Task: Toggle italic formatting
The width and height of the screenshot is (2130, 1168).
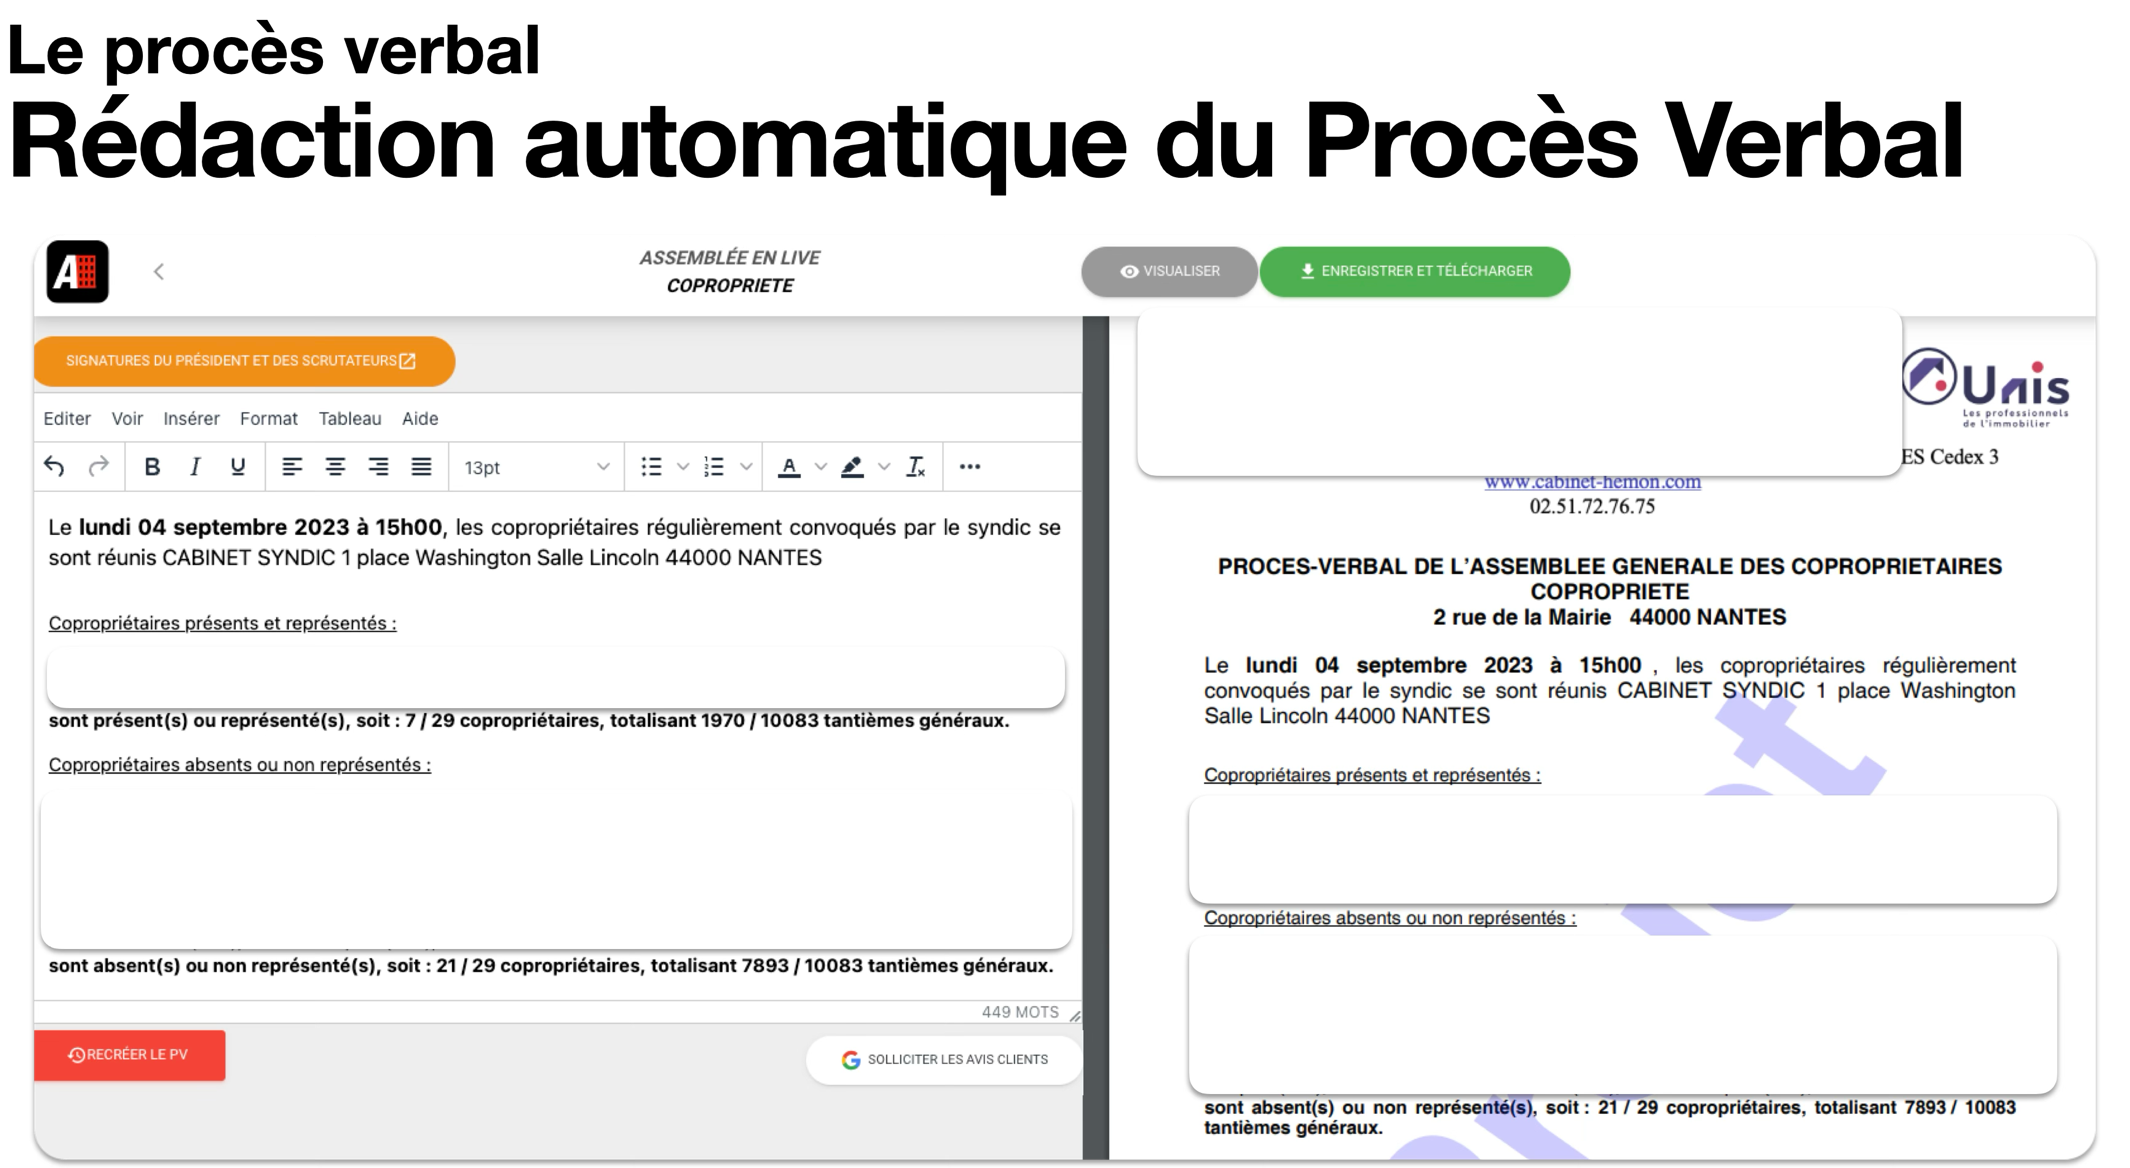Action: [195, 467]
